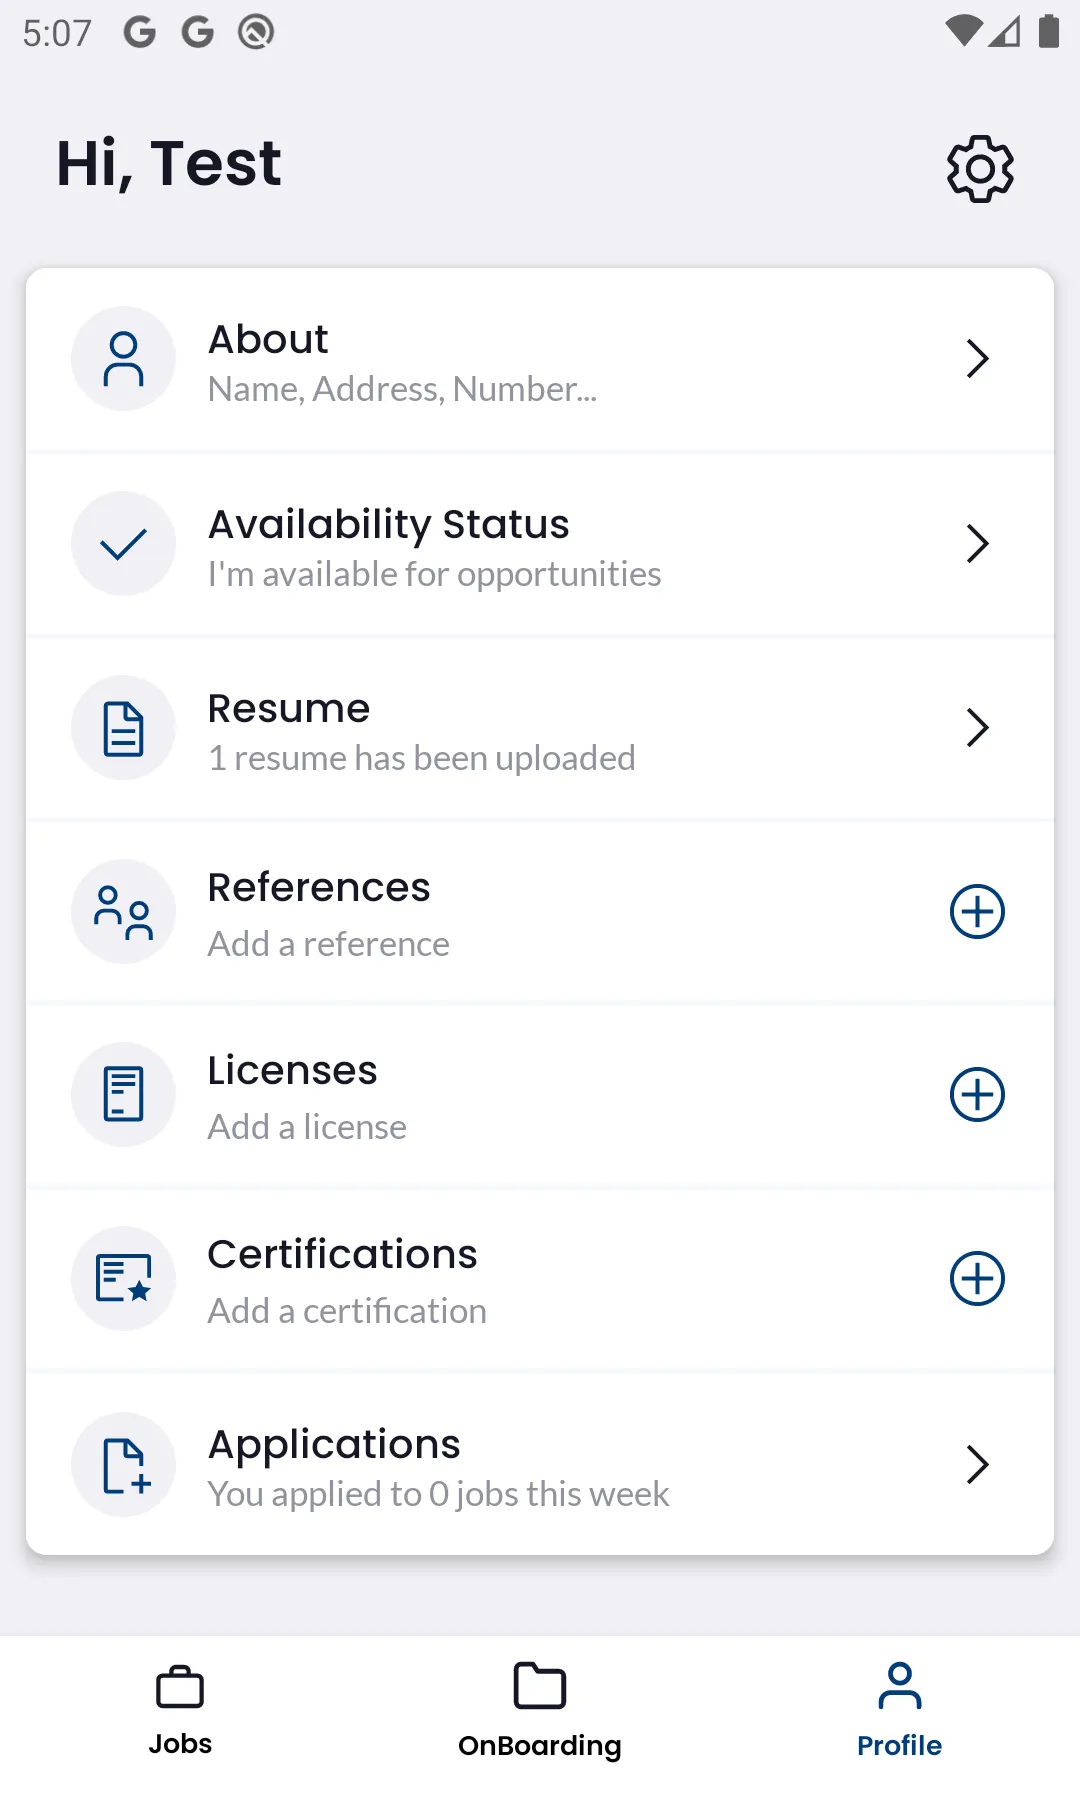Tap 'Add a certification' text

[347, 1311]
